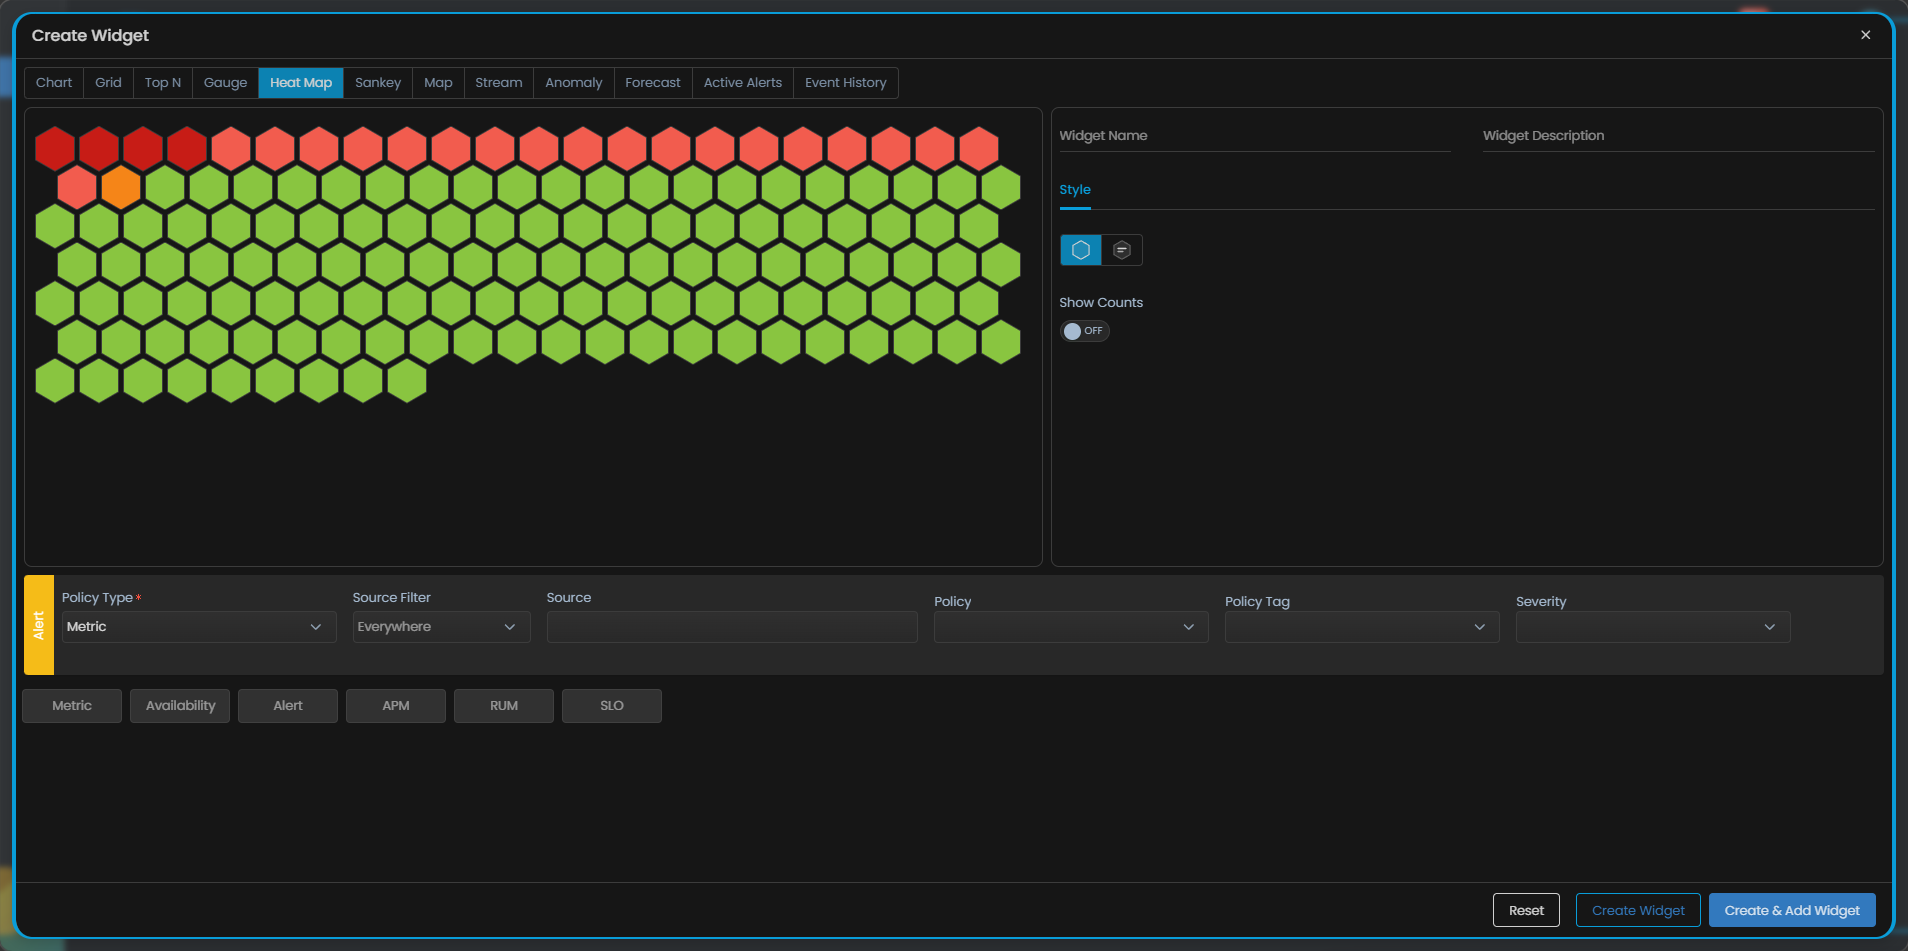Switch to the Chart tab
The height and width of the screenshot is (951, 1908).
click(54, 83)
